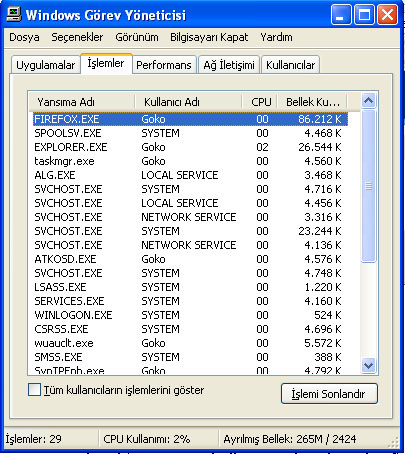Click CPU value 02 for EXPLORER.EXE

click(262, 147)
